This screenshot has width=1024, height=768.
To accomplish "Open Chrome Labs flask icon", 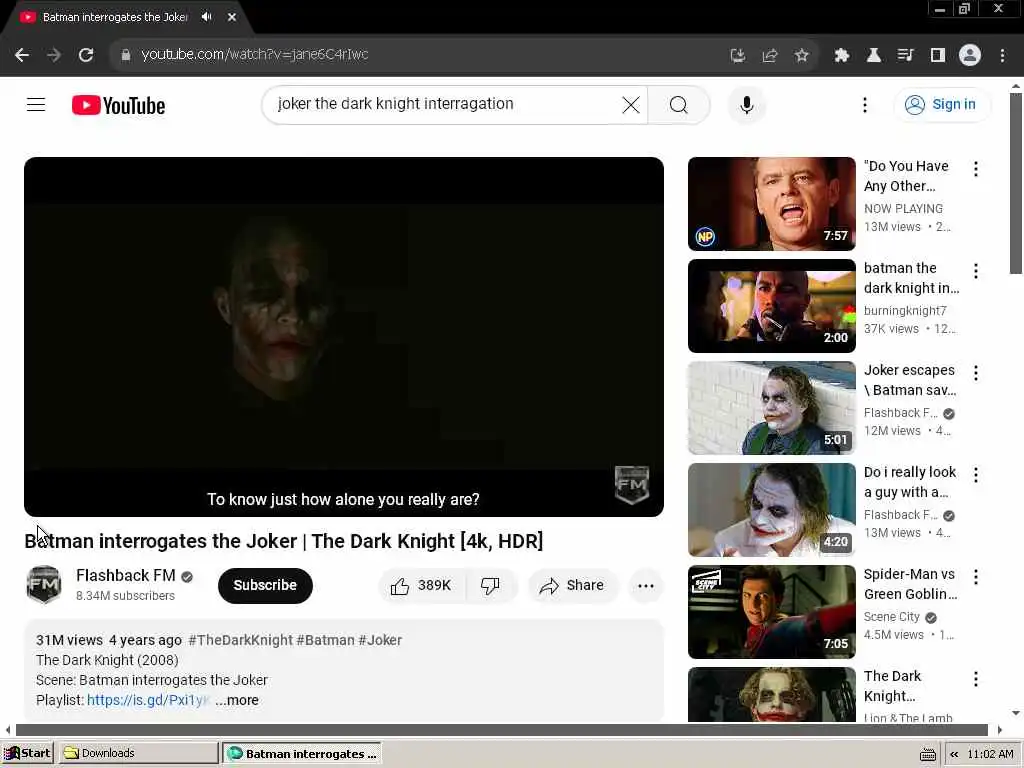I will tap(874, 56).
